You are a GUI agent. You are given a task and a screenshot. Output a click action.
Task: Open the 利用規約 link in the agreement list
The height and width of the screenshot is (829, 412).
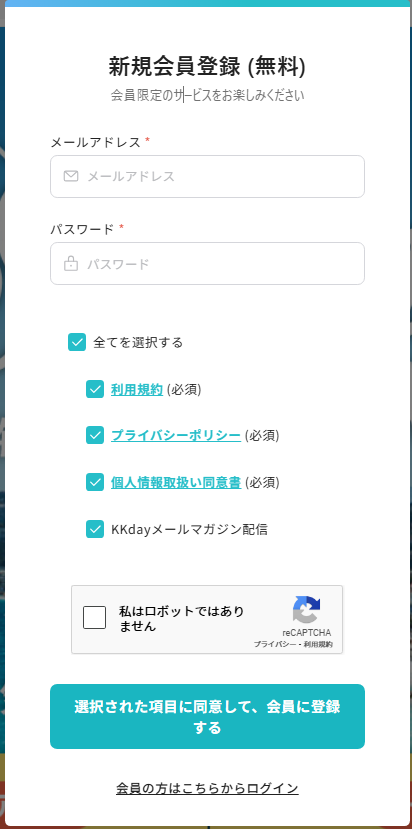[x=137, y=390]
